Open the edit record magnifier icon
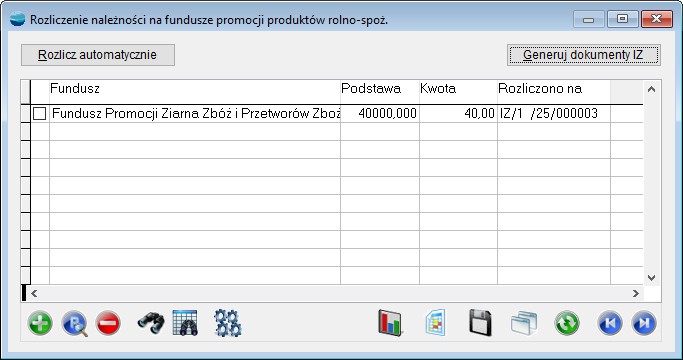Screen dimensions: 683x360 74,323
